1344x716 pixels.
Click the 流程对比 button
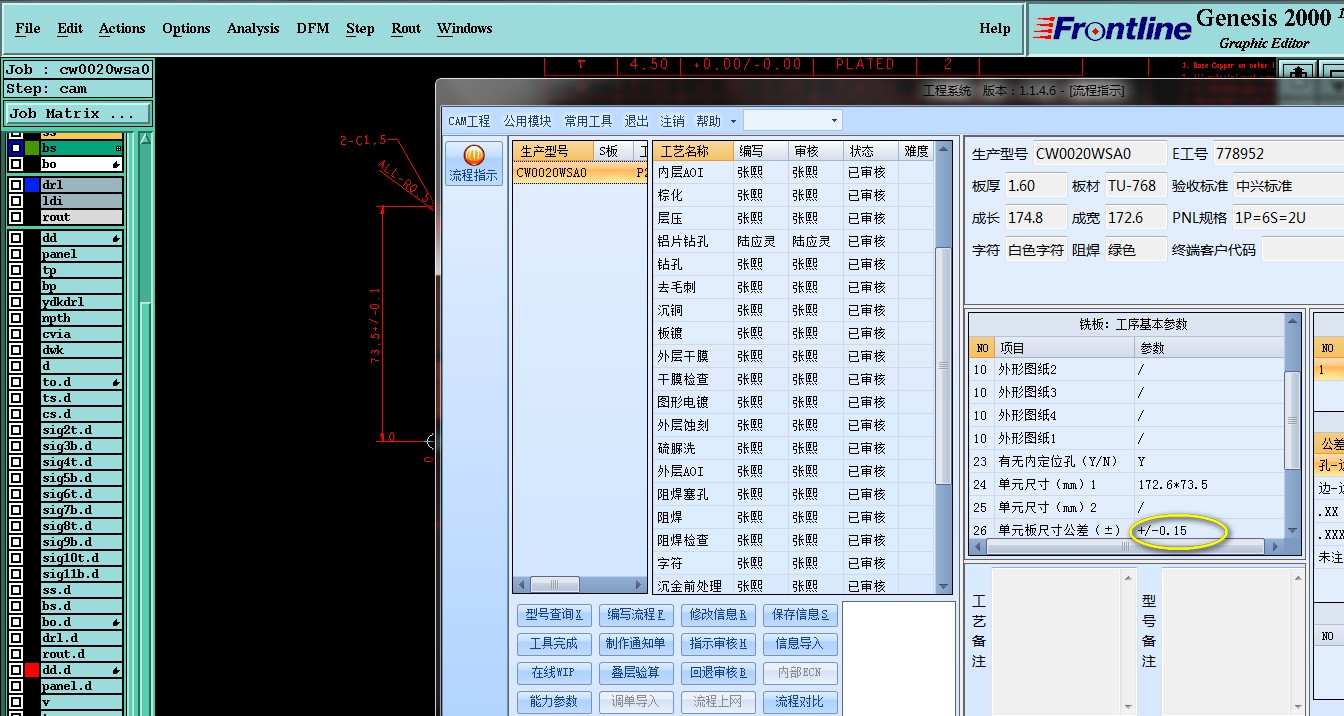tap(800, 701)
